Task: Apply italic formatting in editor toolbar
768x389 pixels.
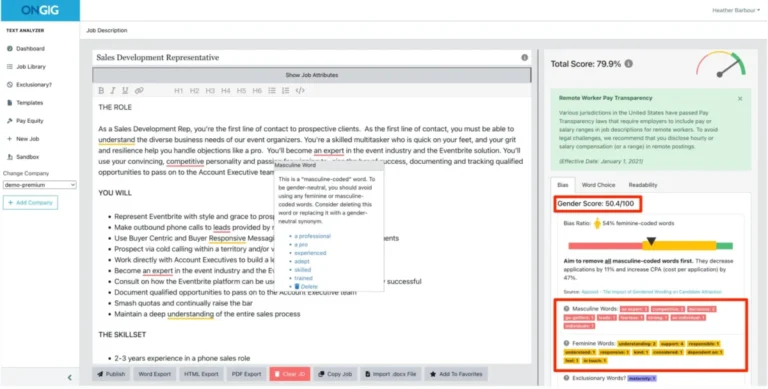Action: tap(113, 91)
